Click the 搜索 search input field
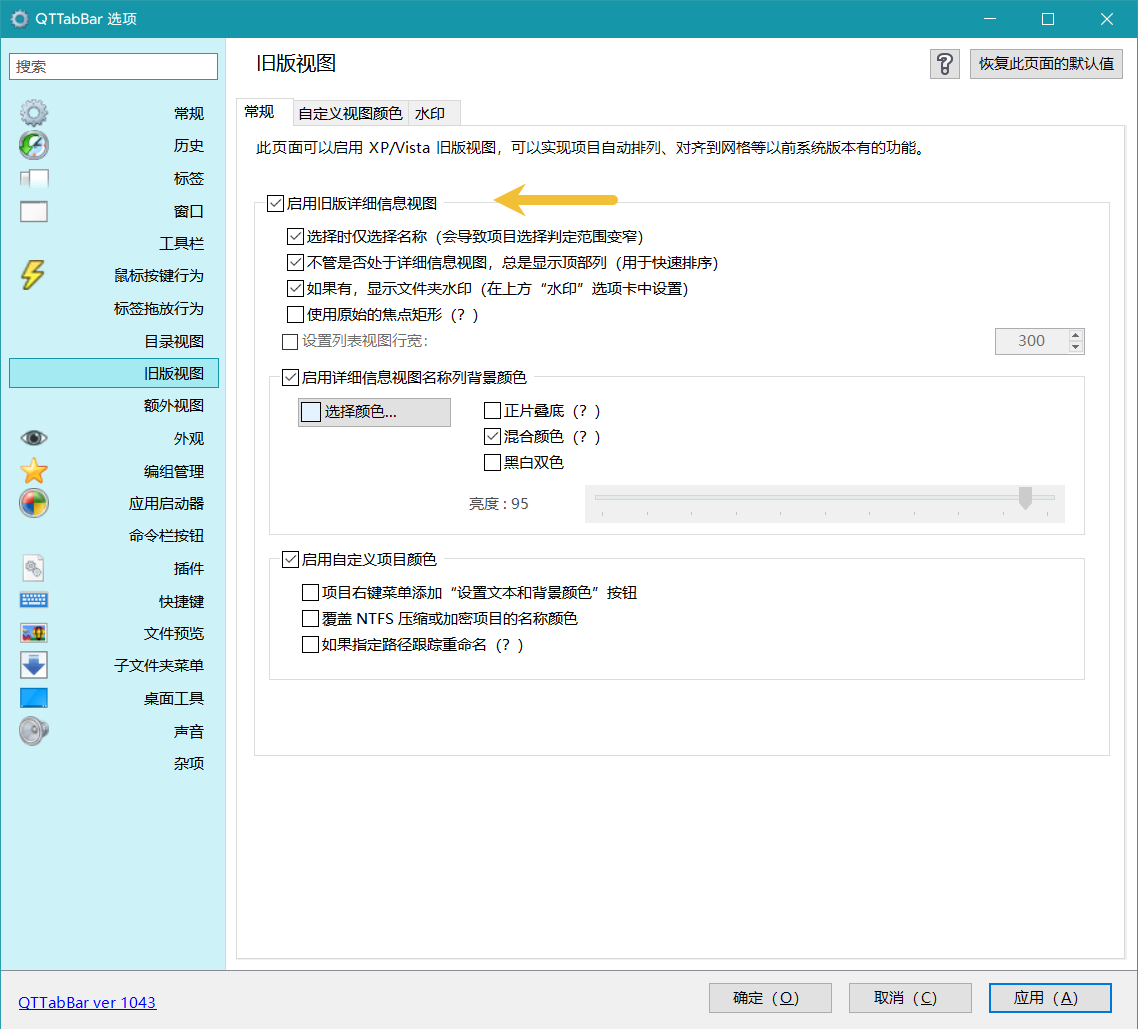The width and height of the screenshot is (1138, 1029). click(114, 67)
